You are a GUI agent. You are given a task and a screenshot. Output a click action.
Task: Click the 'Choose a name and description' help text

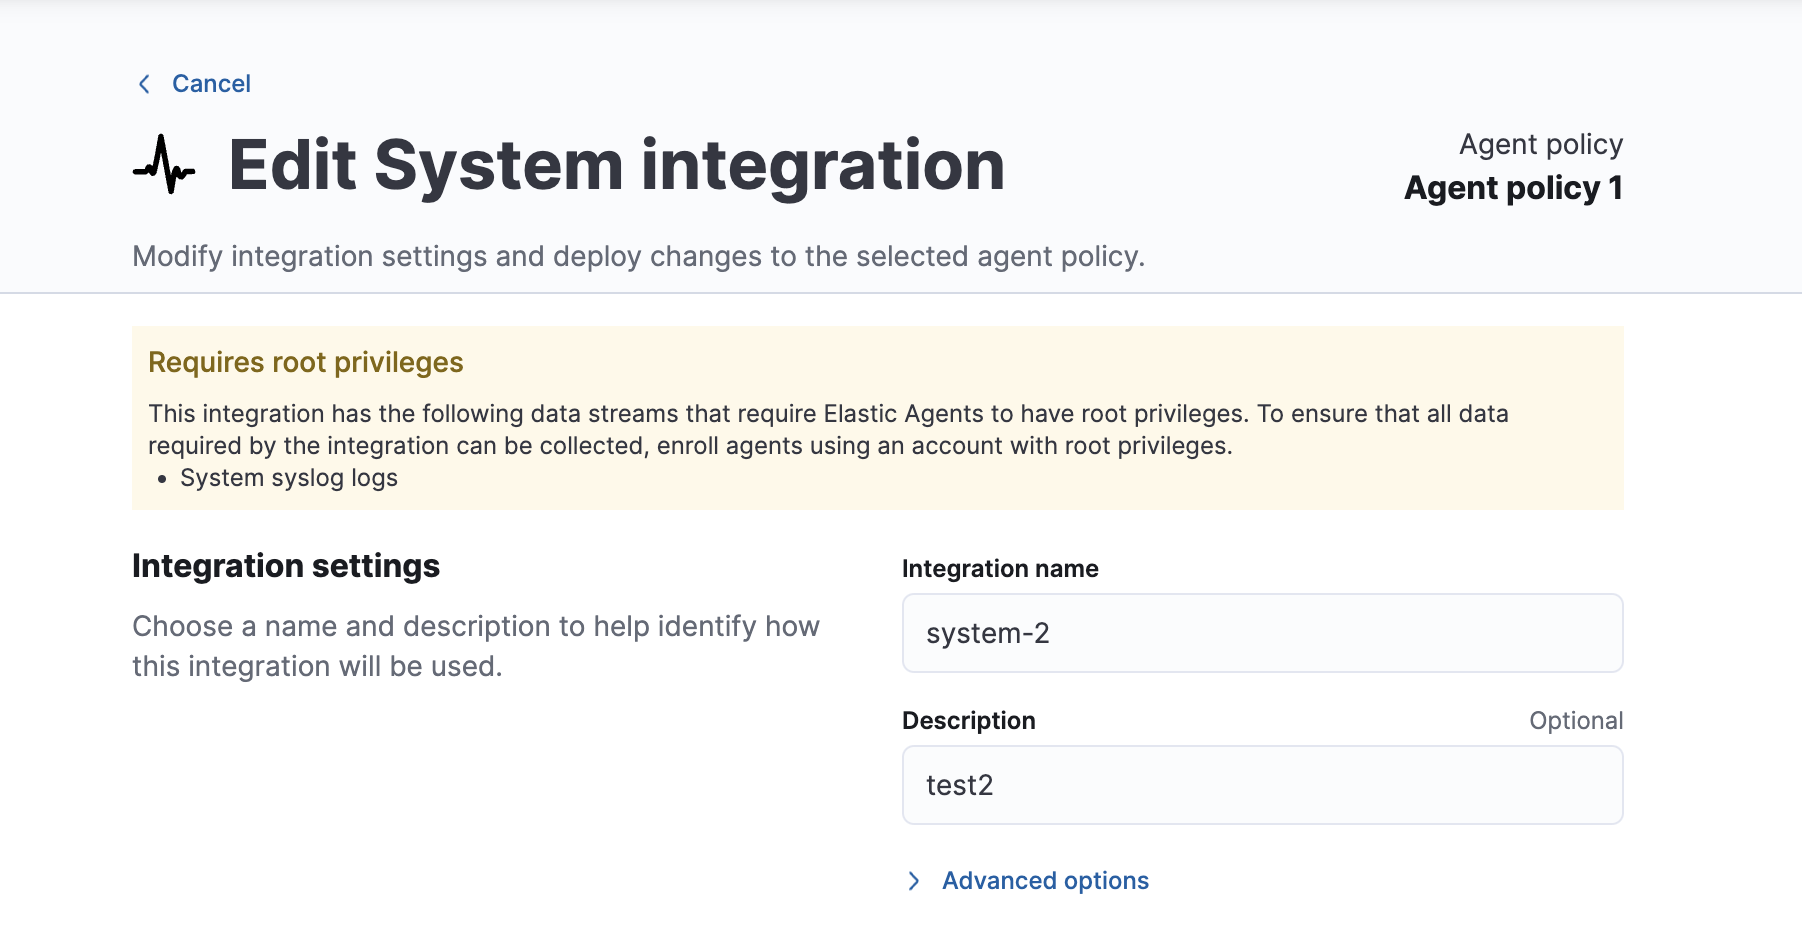coord(476,646)
